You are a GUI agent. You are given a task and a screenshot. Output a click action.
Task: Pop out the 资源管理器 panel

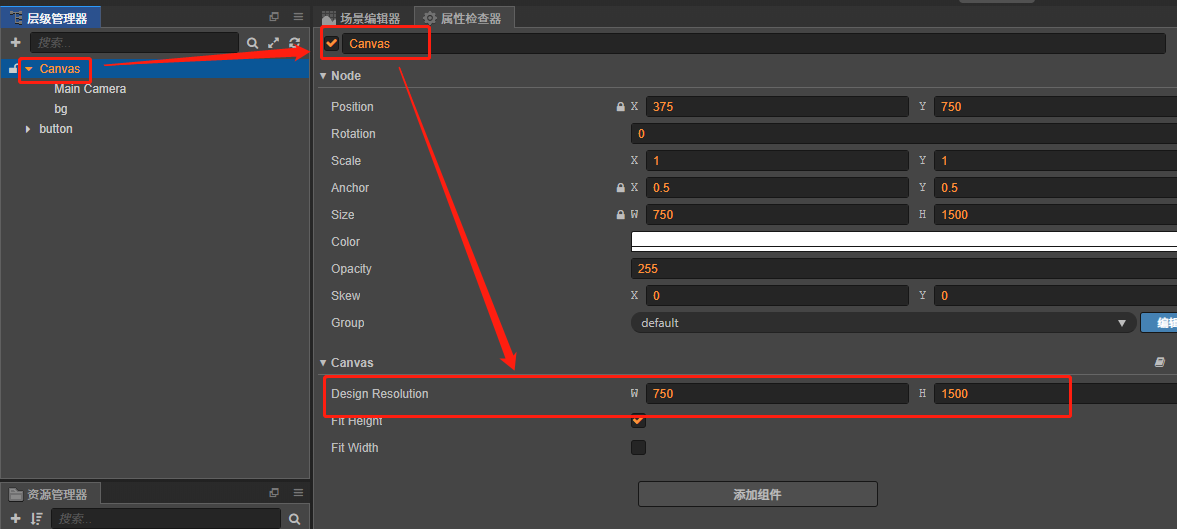pyautogui.click(x=274, y=493)
